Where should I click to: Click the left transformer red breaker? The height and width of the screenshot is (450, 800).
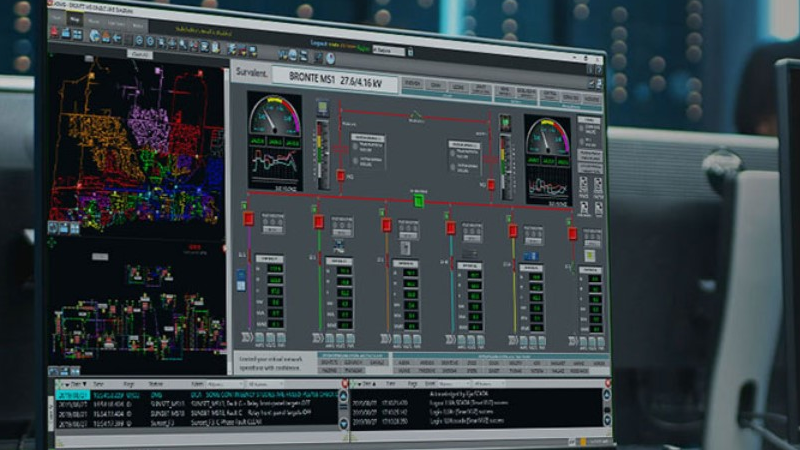pos(340,176)
